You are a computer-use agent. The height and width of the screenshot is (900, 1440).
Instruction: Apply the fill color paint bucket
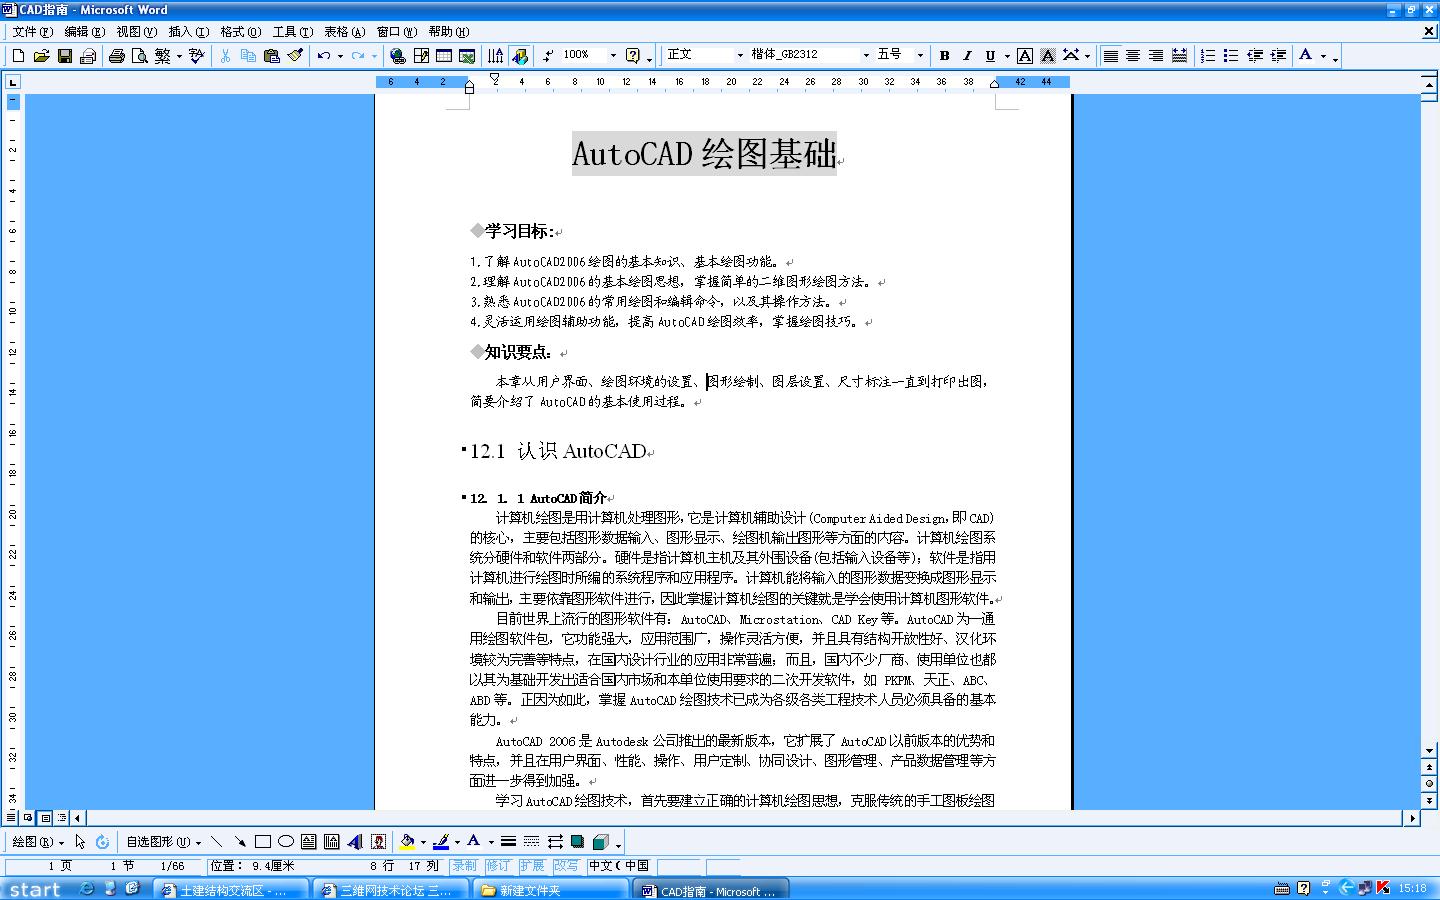click(407, 842)
